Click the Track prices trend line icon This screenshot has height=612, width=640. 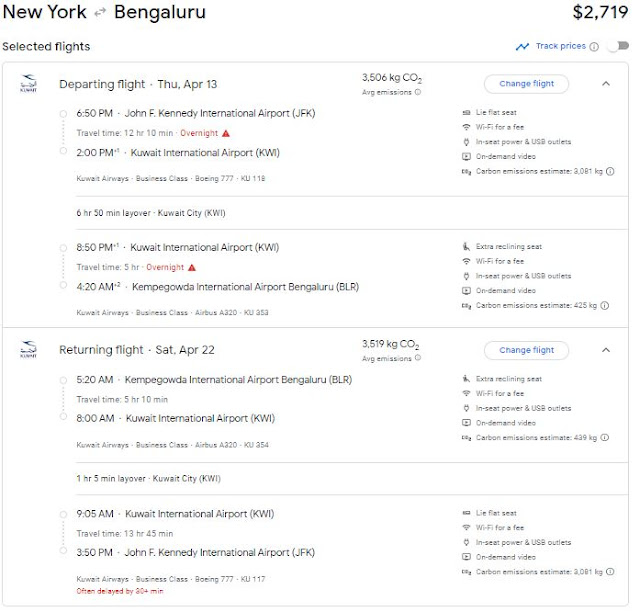click(522, 47)
